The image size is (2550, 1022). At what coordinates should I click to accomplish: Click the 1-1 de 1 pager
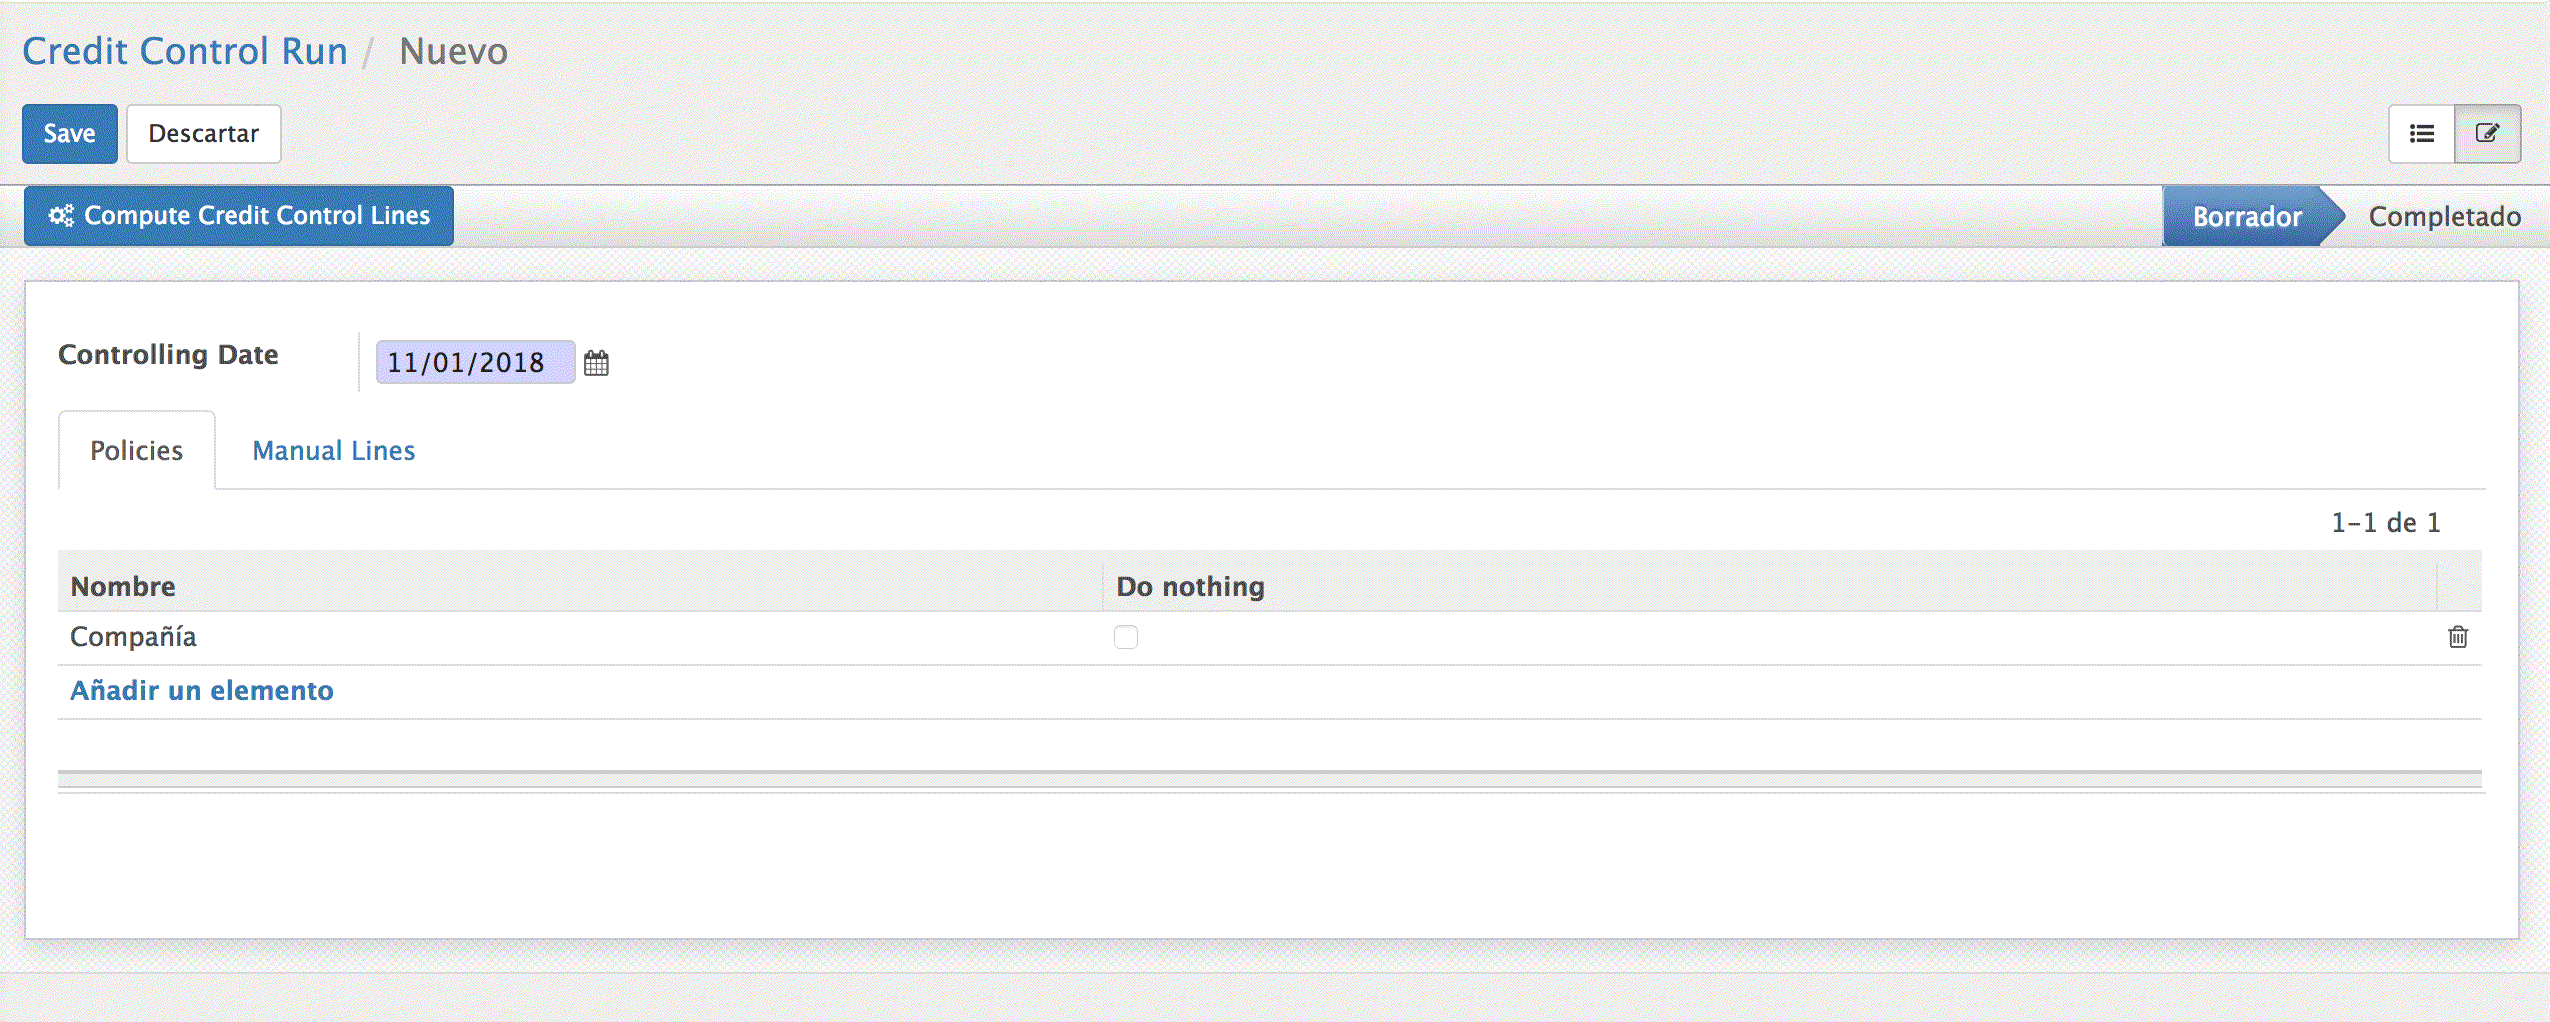[x=2385, y=523]
